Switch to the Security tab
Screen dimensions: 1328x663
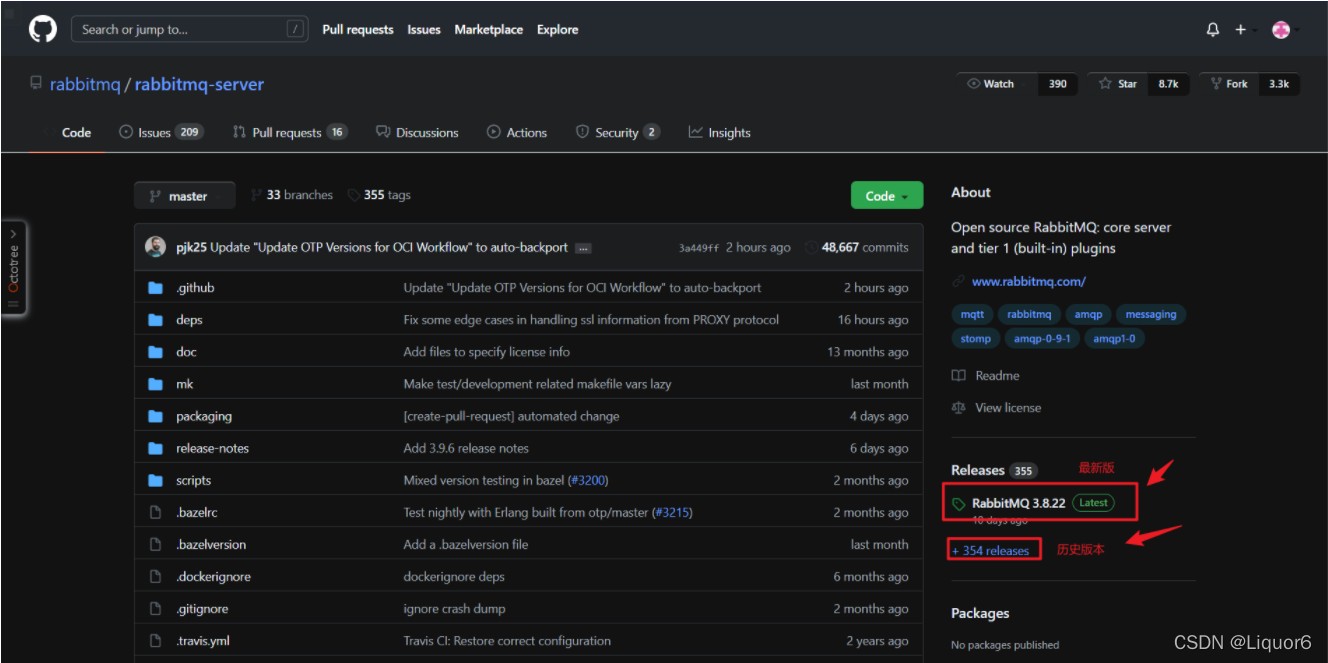pos(617,132)
